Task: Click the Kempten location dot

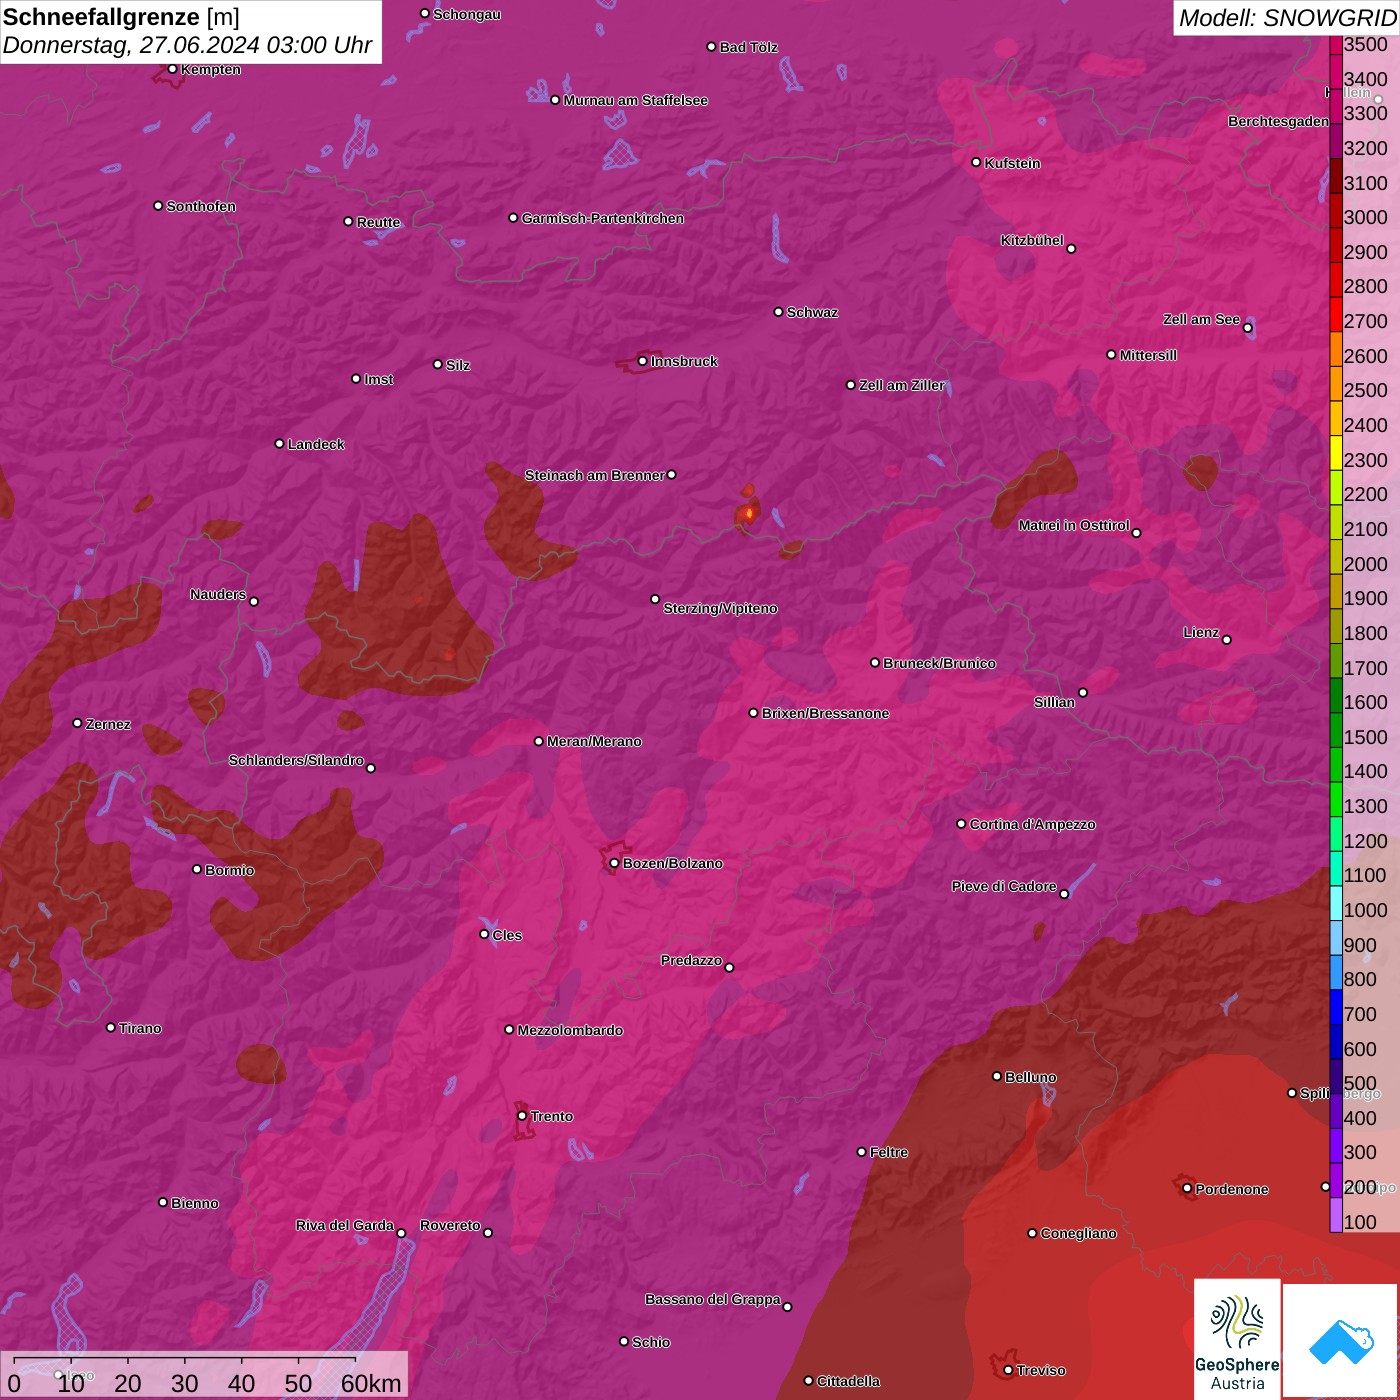Action: (172, 69)
